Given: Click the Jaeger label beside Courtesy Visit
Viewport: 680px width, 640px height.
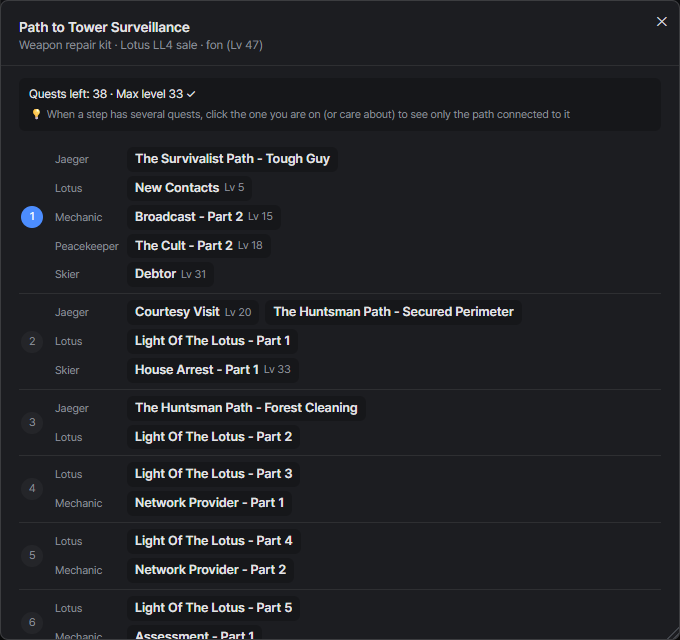Looking at the screenshot, I should pos(72,313).
